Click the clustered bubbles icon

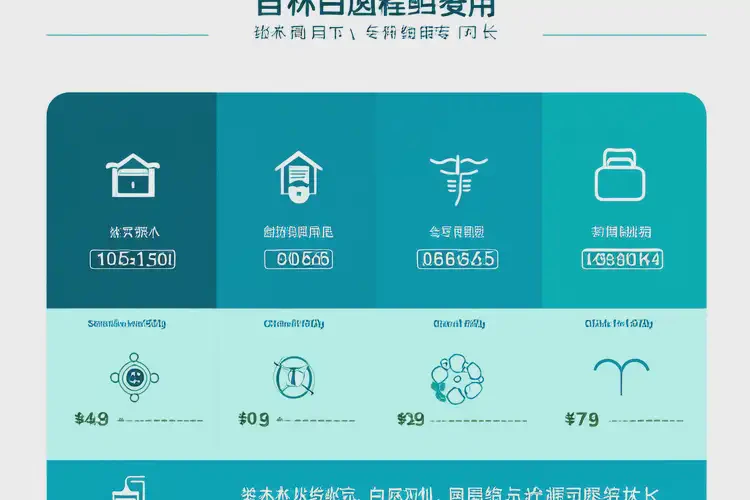pyautogui.click(x=456, y=378)
